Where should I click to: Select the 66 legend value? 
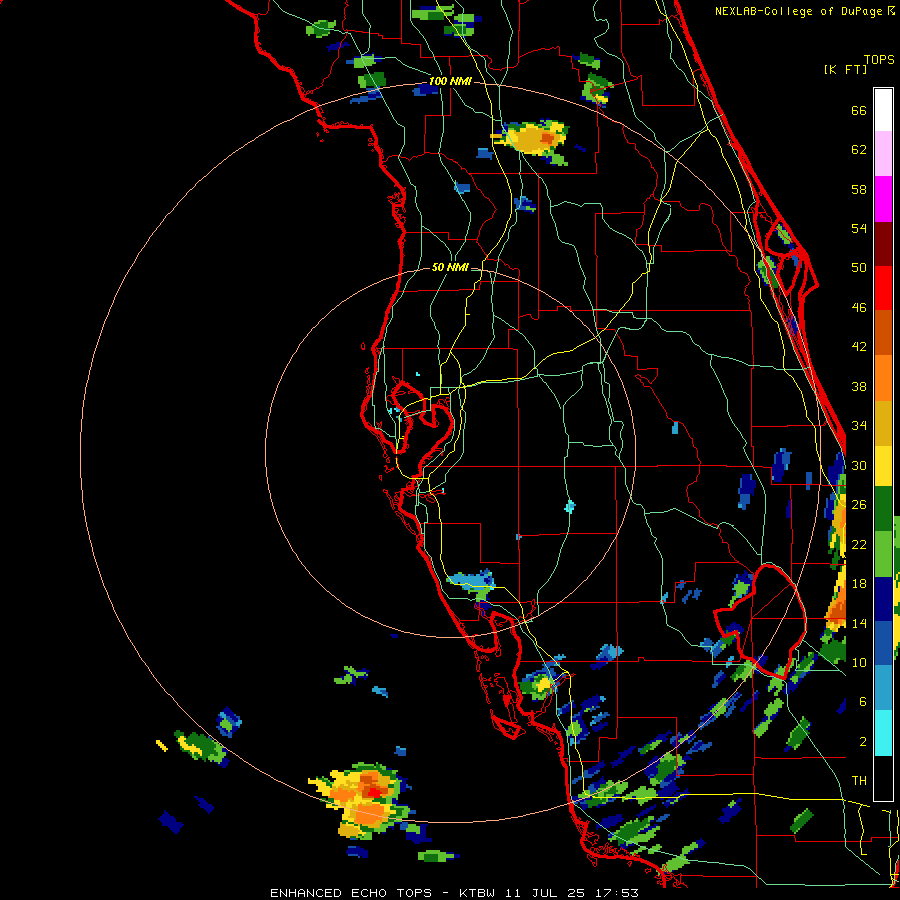[x=859, y=111]
